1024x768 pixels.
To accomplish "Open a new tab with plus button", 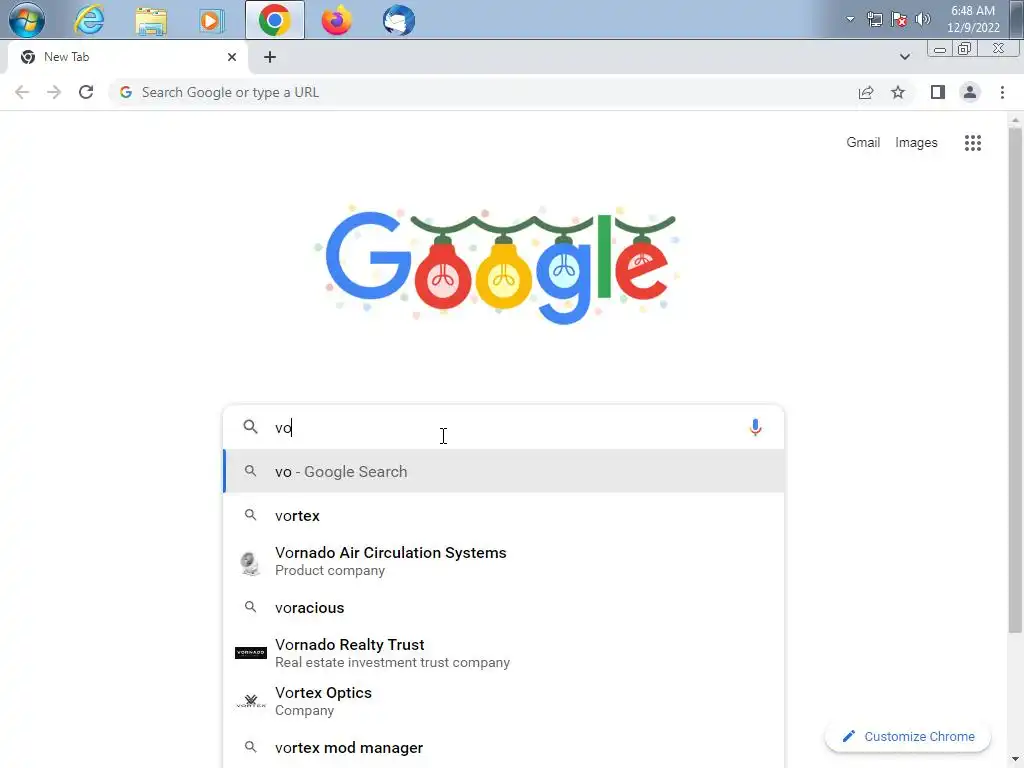I will click(270, 57).
